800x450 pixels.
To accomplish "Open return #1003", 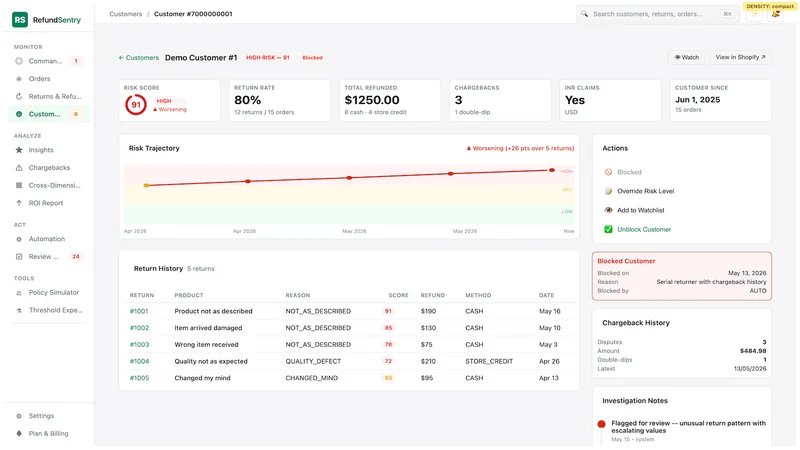I will coord(139,345).
